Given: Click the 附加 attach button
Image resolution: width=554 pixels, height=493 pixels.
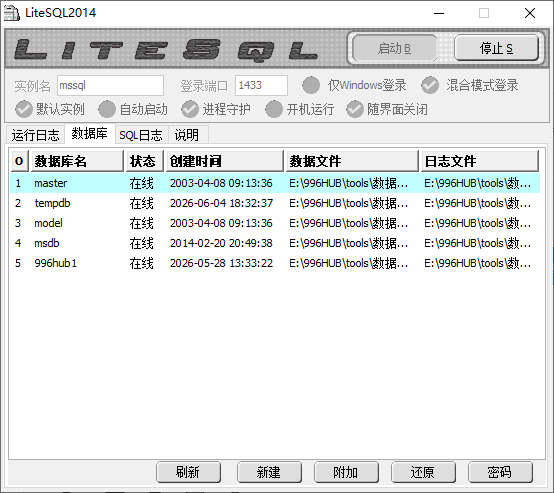Looking at the screenshot, I should 346,472.
